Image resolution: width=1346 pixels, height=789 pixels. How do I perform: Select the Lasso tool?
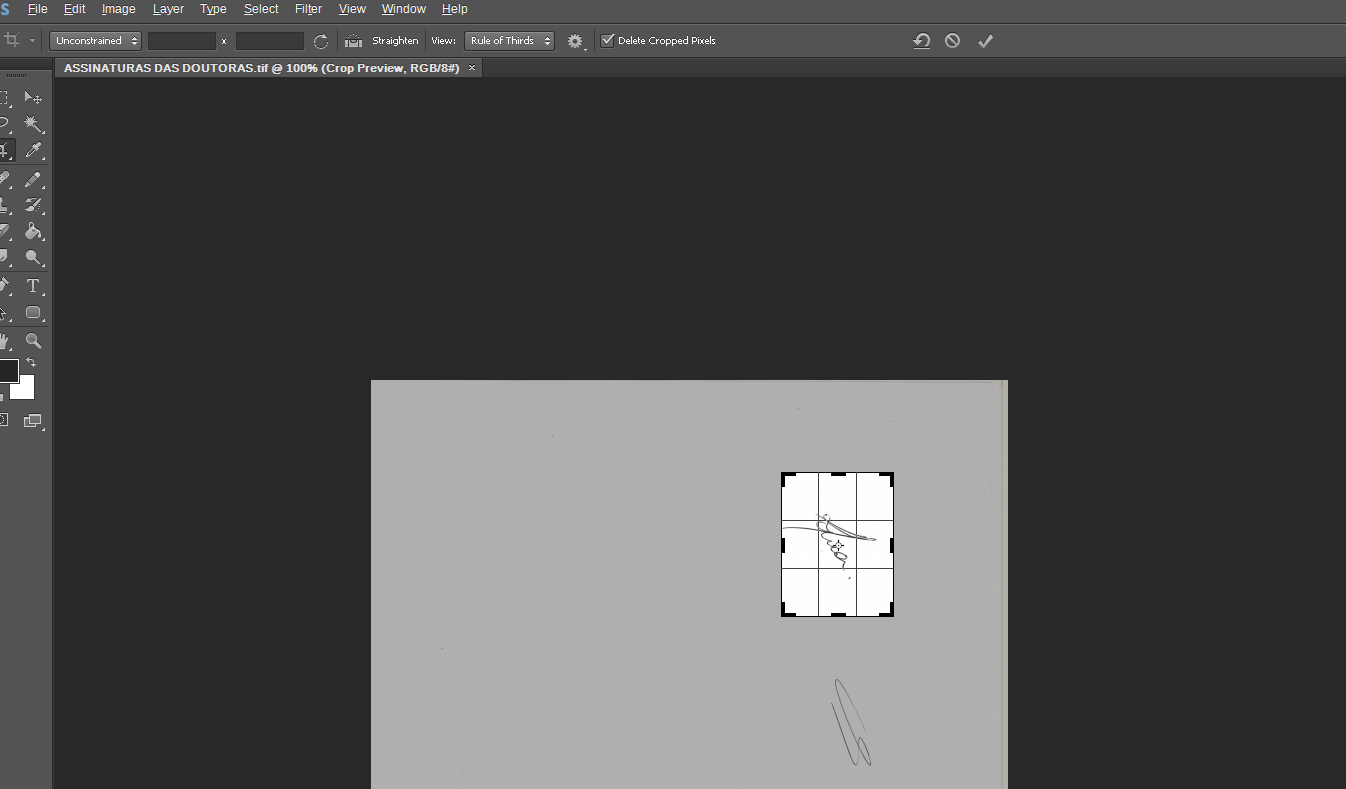4,124
